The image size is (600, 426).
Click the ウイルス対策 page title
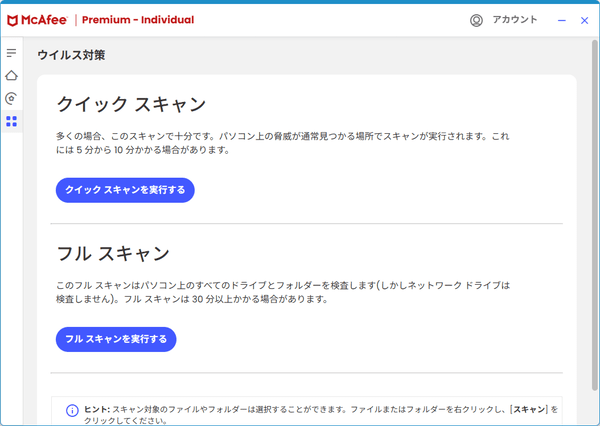point(71,55)
